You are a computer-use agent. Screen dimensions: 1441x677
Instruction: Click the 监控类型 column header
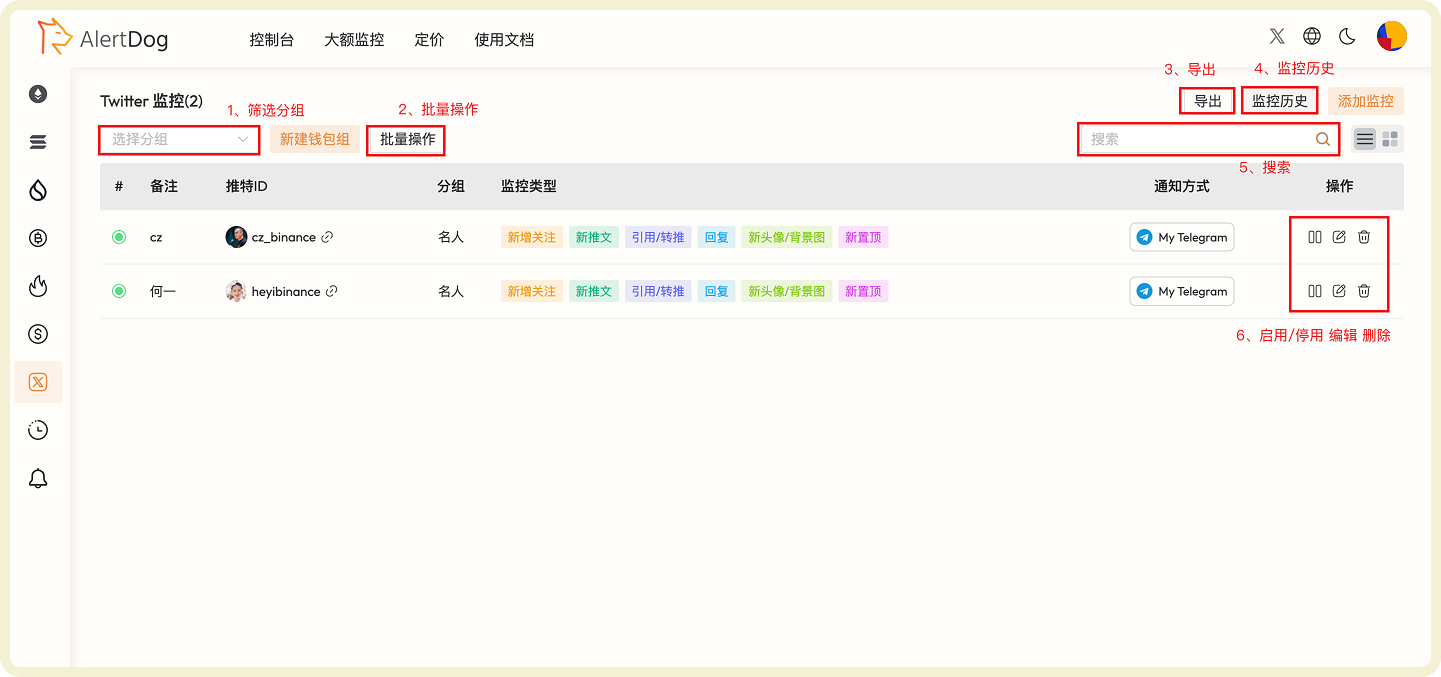(529, 186)
